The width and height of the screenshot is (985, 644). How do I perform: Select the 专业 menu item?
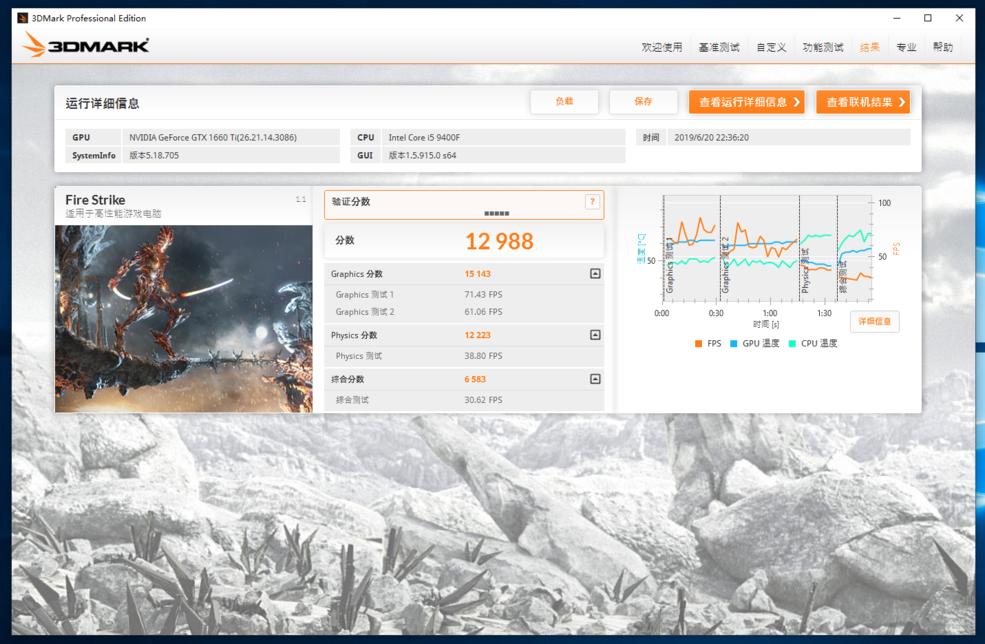[904, 46]
